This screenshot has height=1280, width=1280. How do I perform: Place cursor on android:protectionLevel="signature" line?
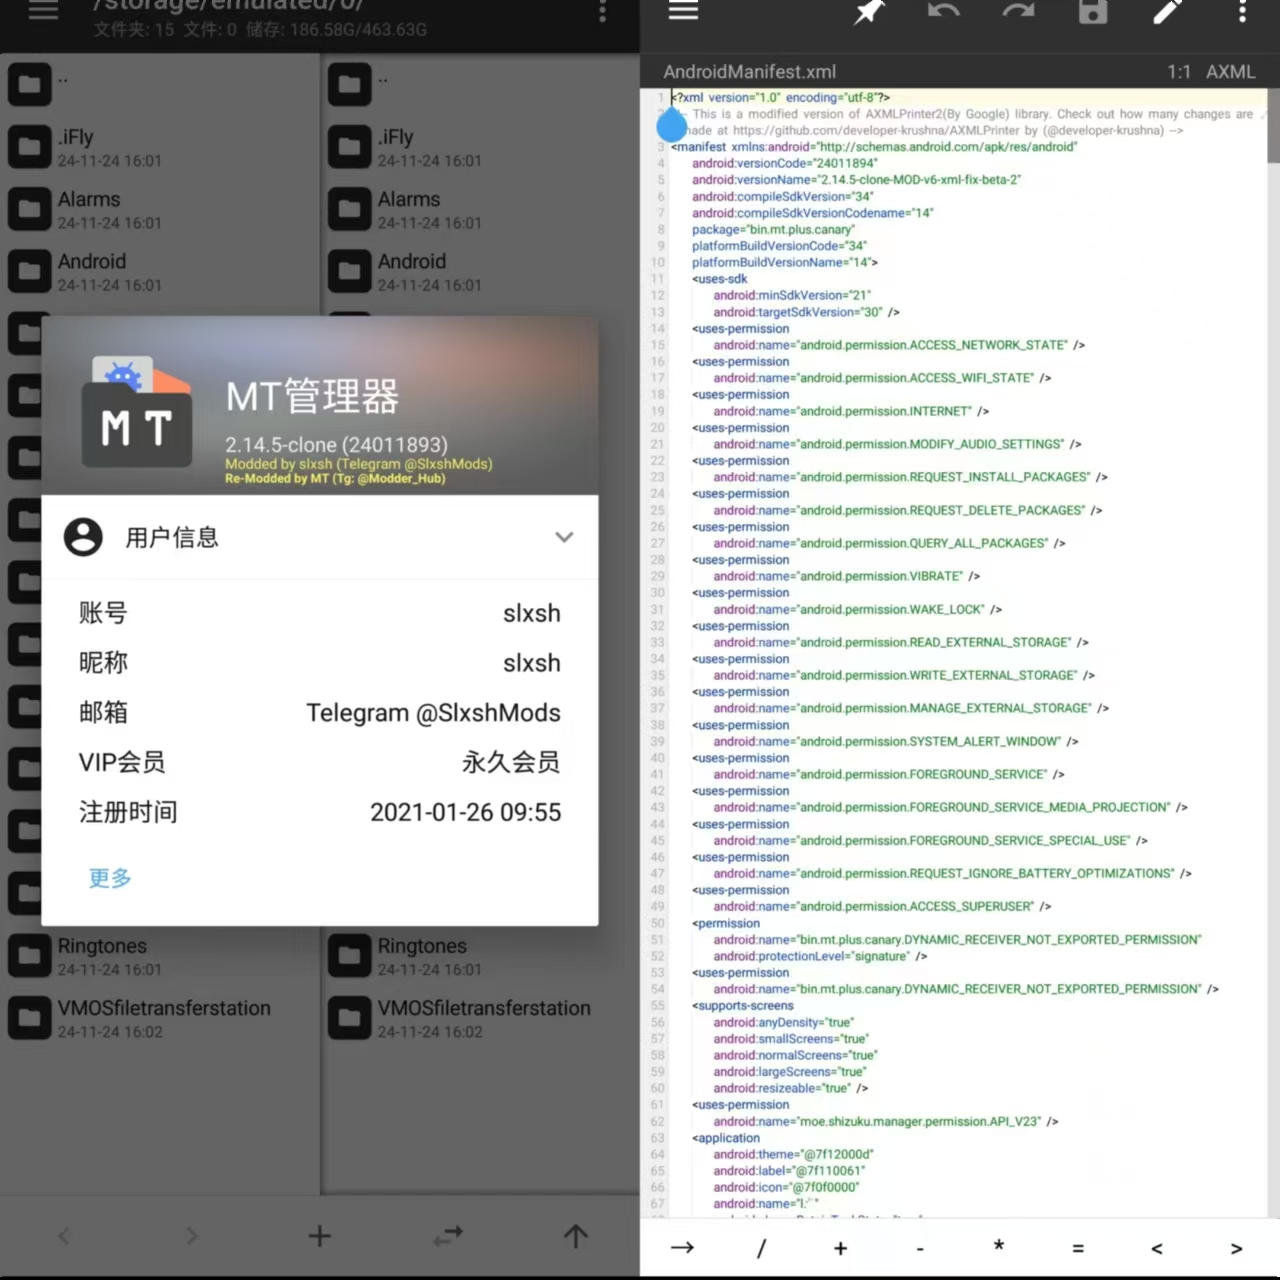[820, 956]
